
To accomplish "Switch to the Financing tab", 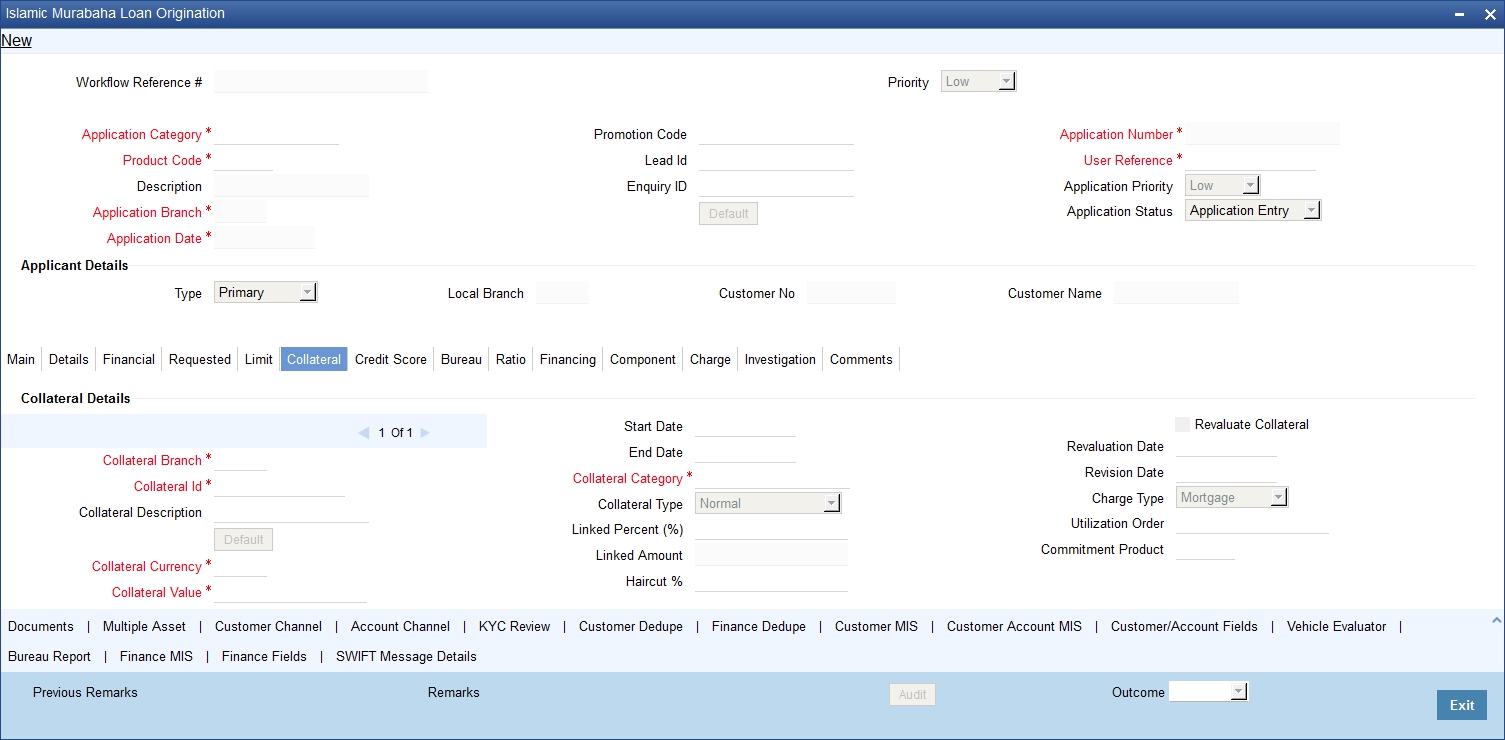I will [568, 359].
